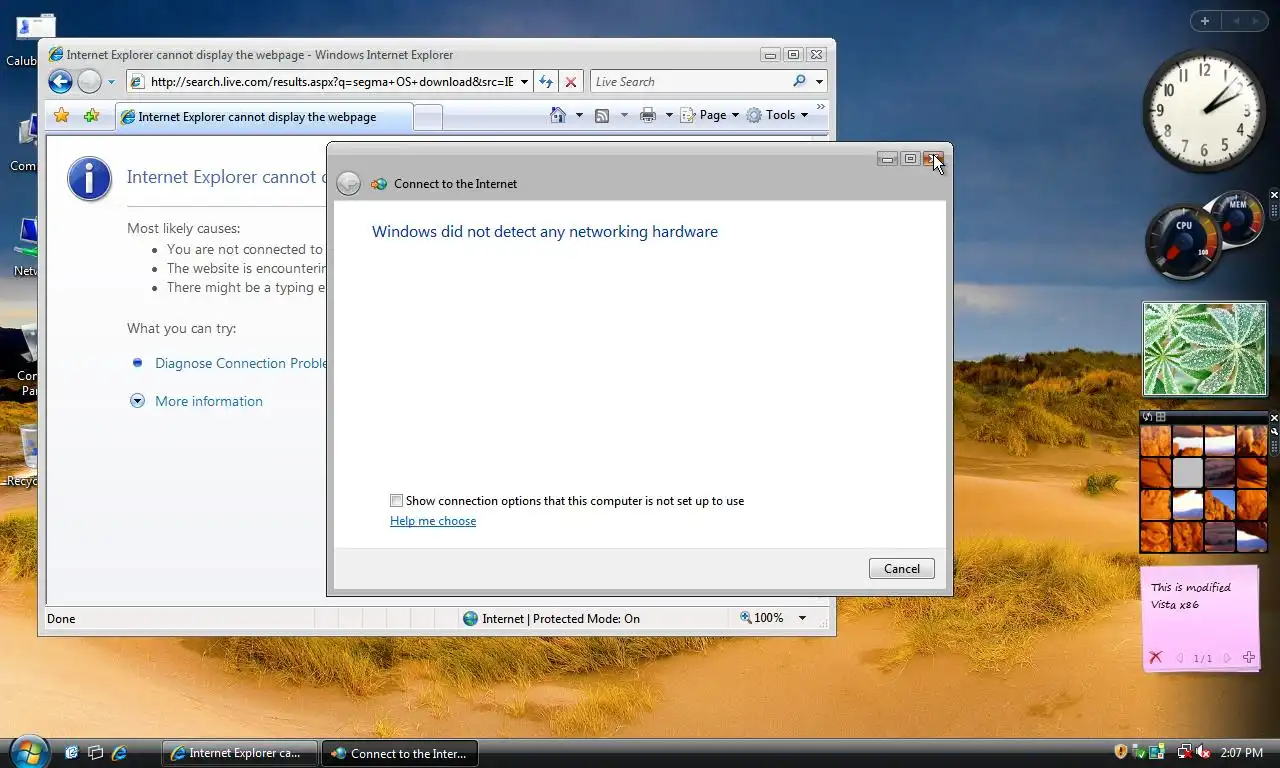Click the Live Search magnifier icon
Image resolution: width=1280 pixels, height=768 pixels.
click(x=799, y=82)
